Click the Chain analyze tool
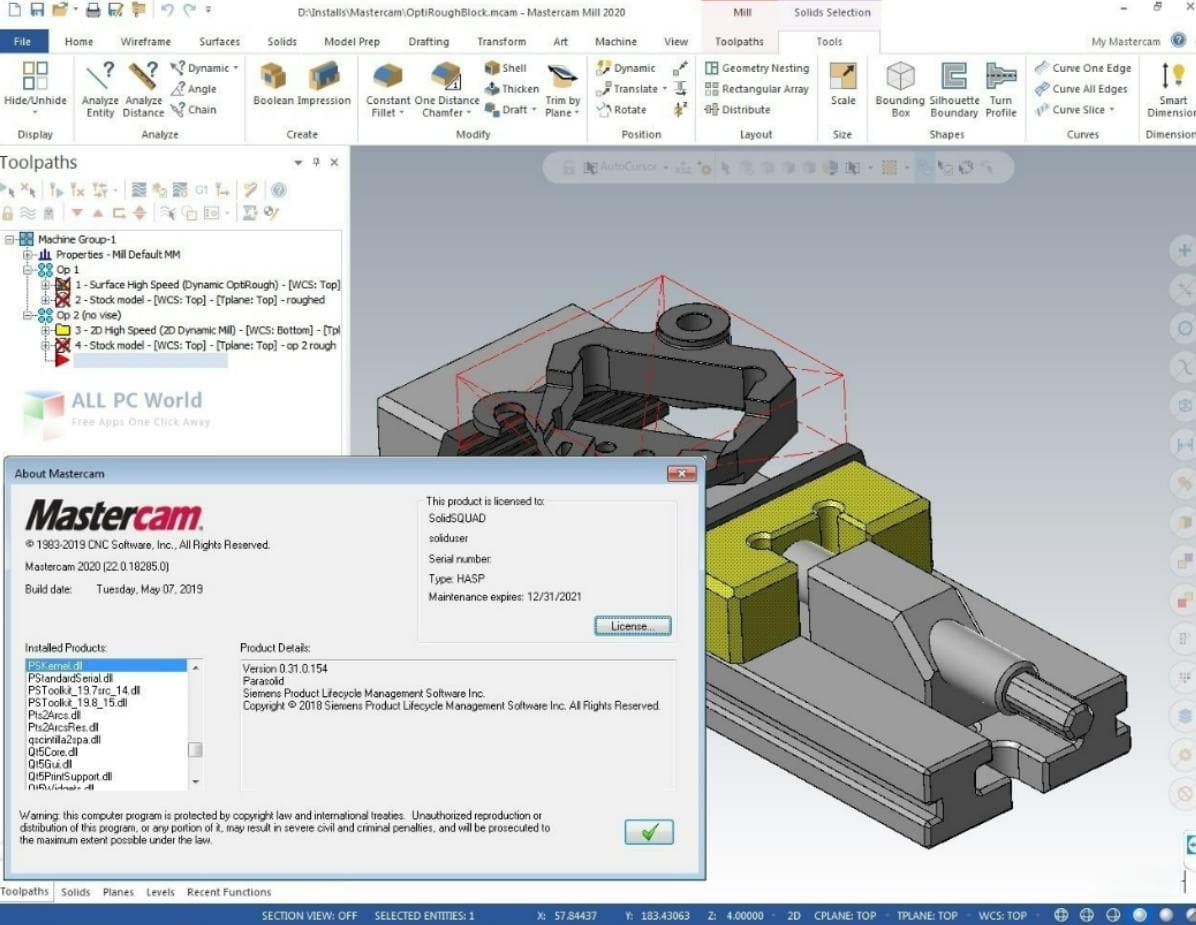 pyautogui.click(x=194, y=110)
